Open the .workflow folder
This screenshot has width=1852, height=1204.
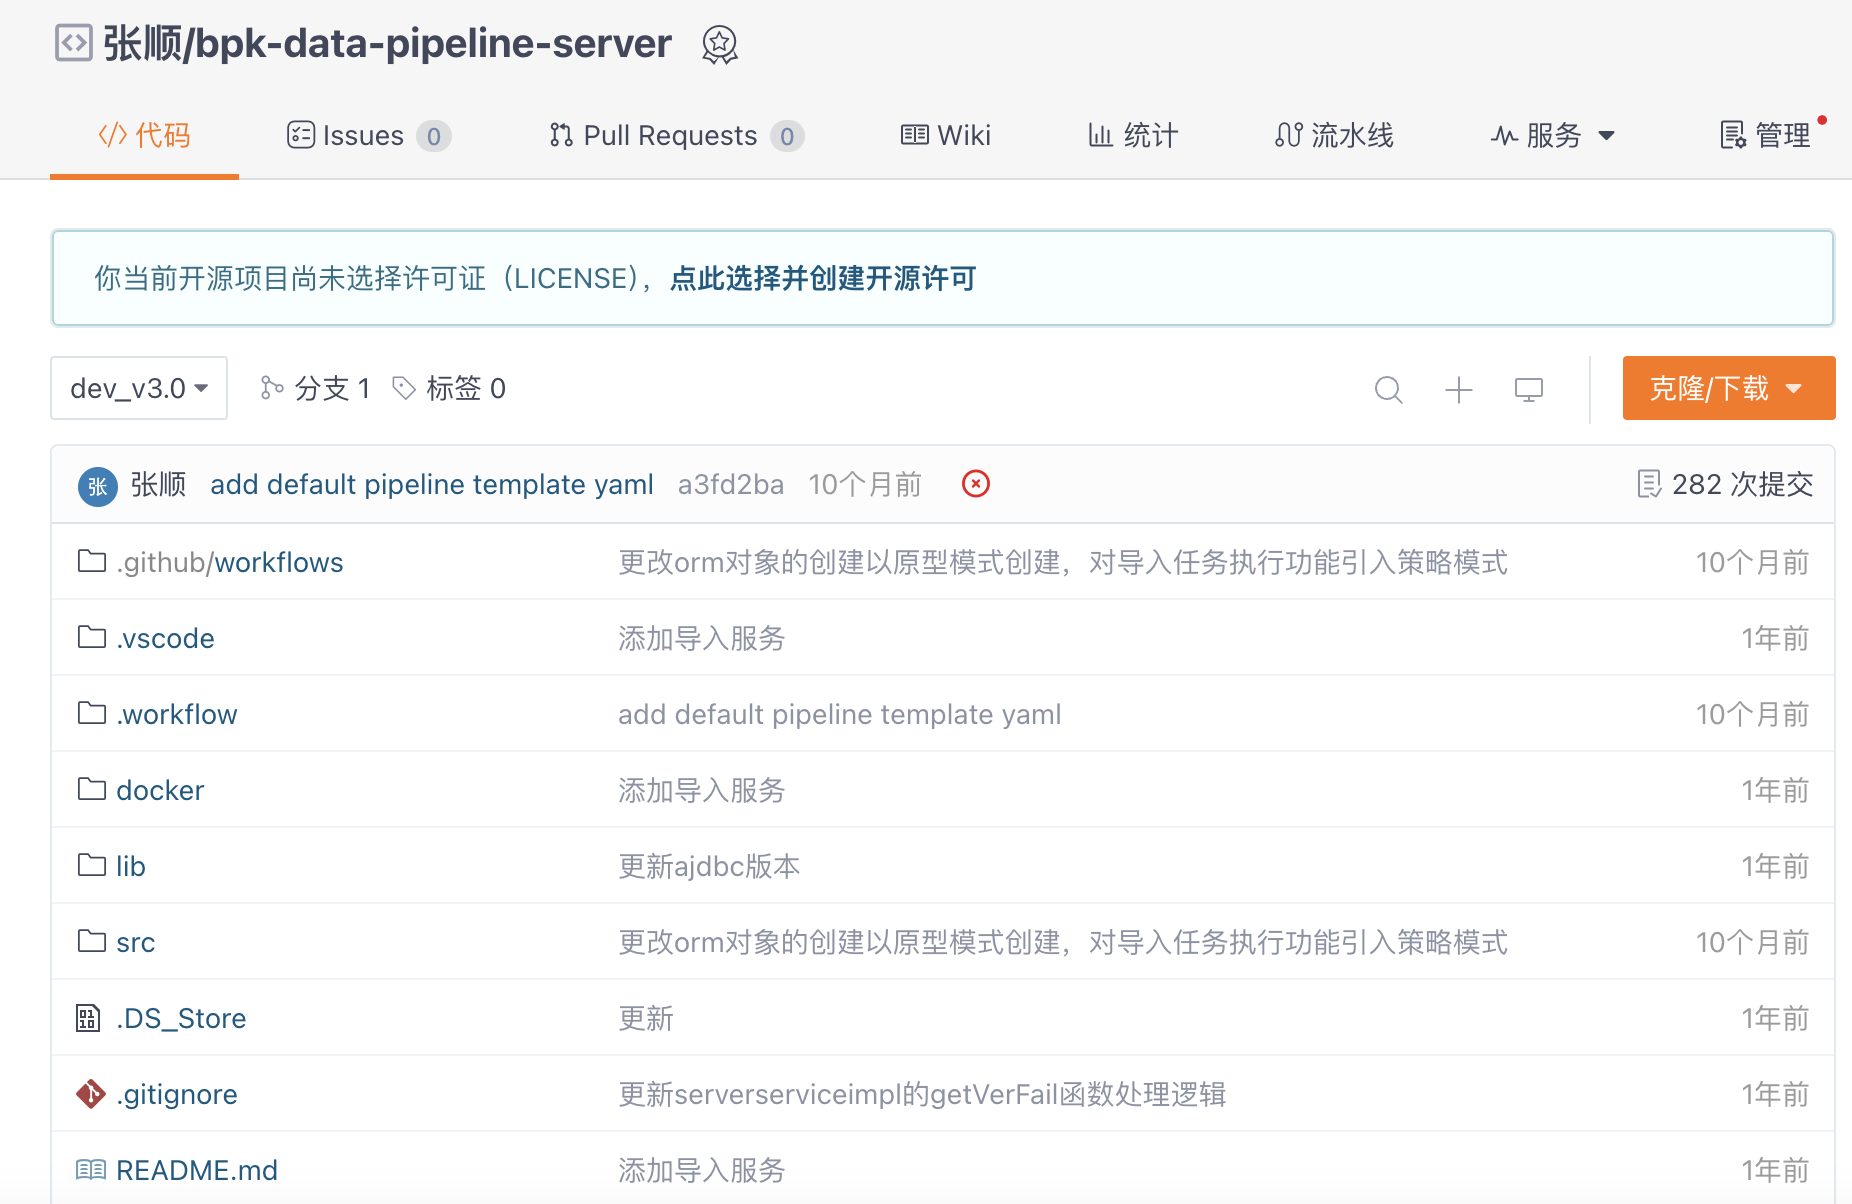tap(177, 714)
